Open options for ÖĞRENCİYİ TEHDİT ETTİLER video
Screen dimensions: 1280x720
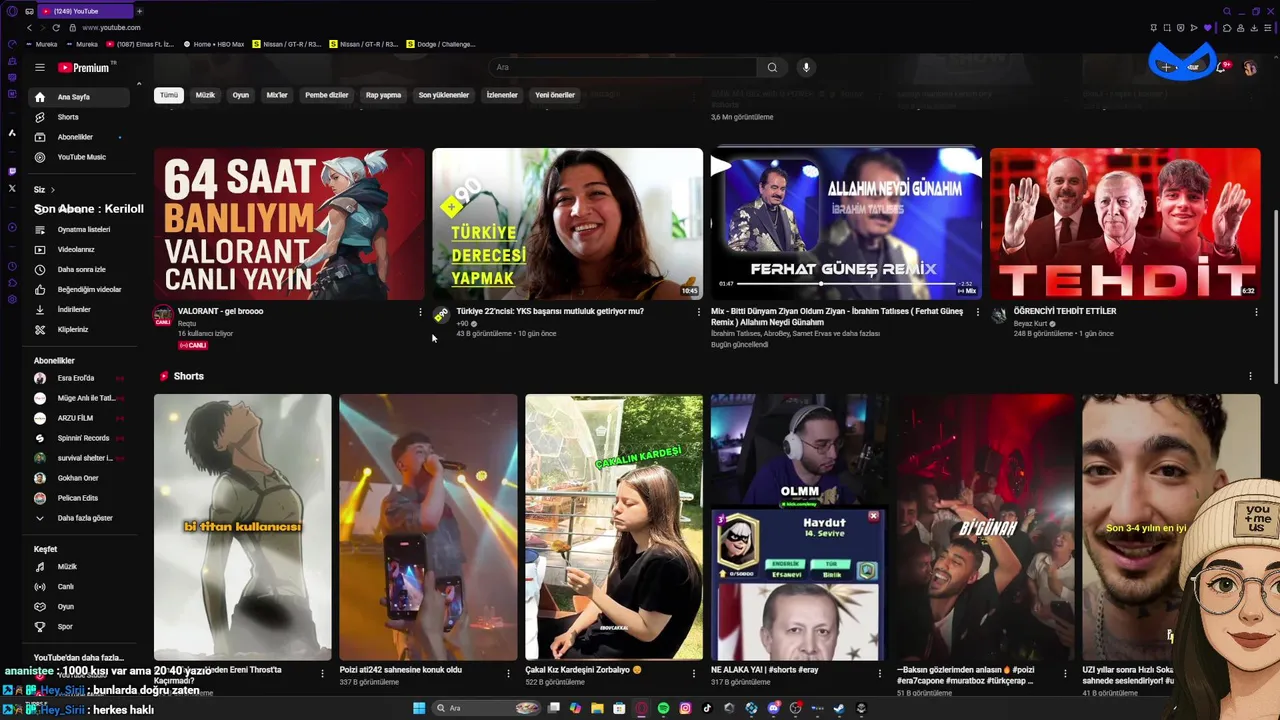(x=1256, y=312)
